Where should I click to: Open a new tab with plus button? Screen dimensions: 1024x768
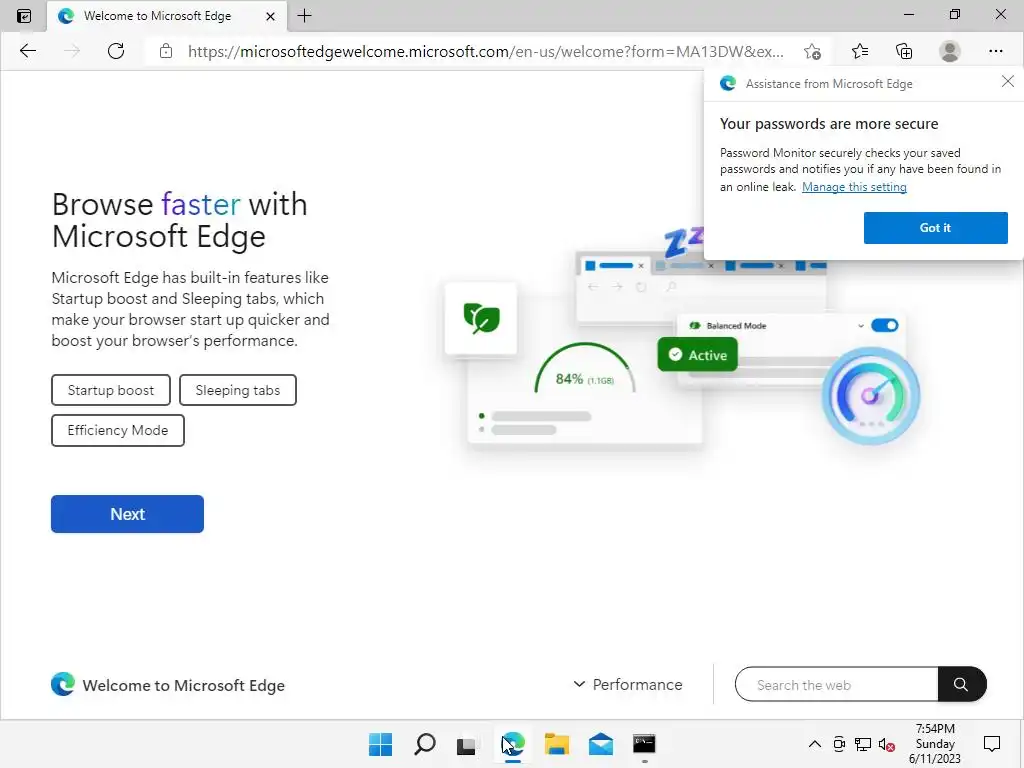[304, 16]
